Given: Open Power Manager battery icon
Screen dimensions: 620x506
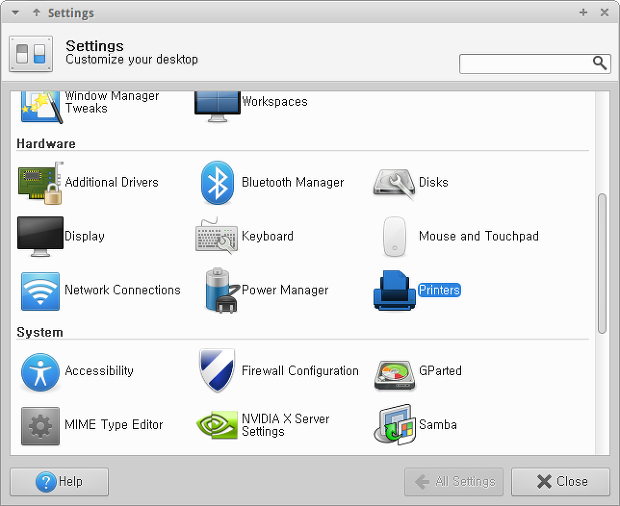Looking at the screenshot, I should [221, 291].
